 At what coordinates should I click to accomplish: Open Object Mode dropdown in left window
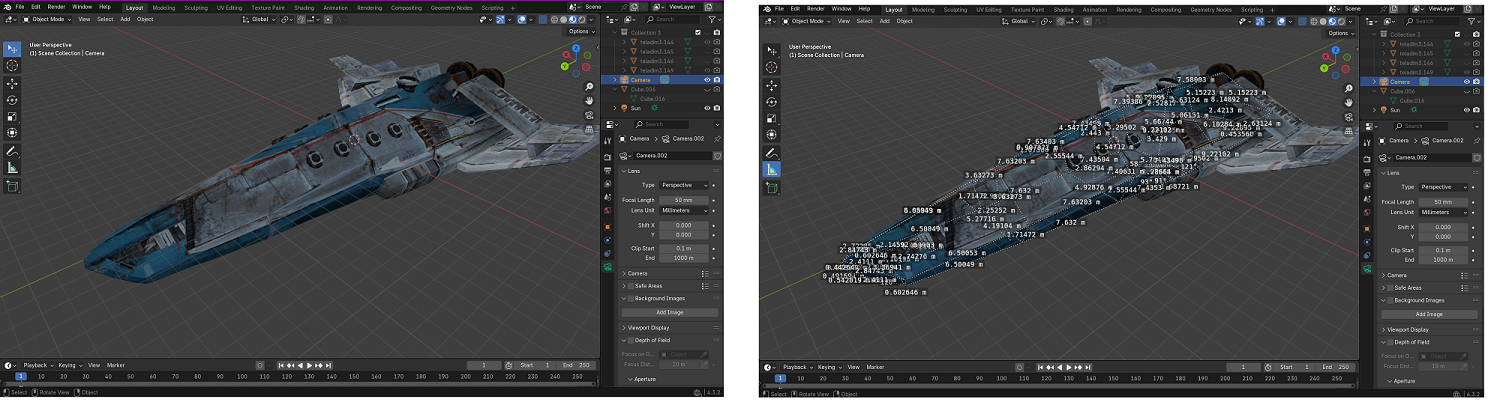(48, 19)
